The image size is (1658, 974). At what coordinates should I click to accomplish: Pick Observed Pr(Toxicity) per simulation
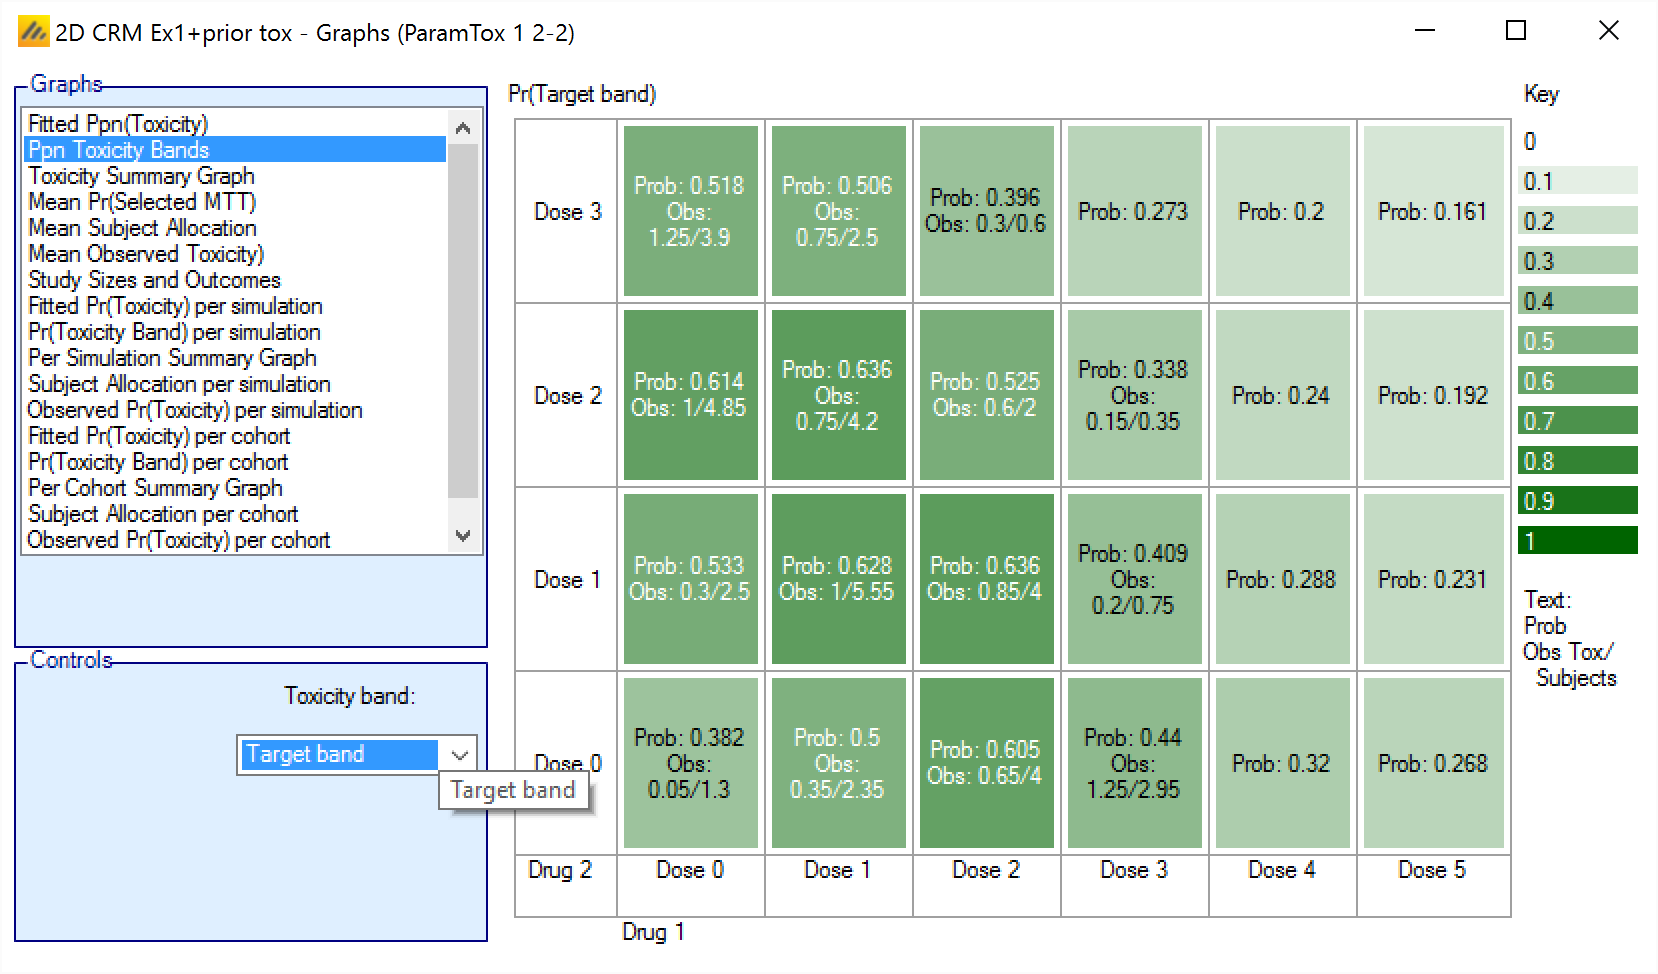tap(194, 410)
